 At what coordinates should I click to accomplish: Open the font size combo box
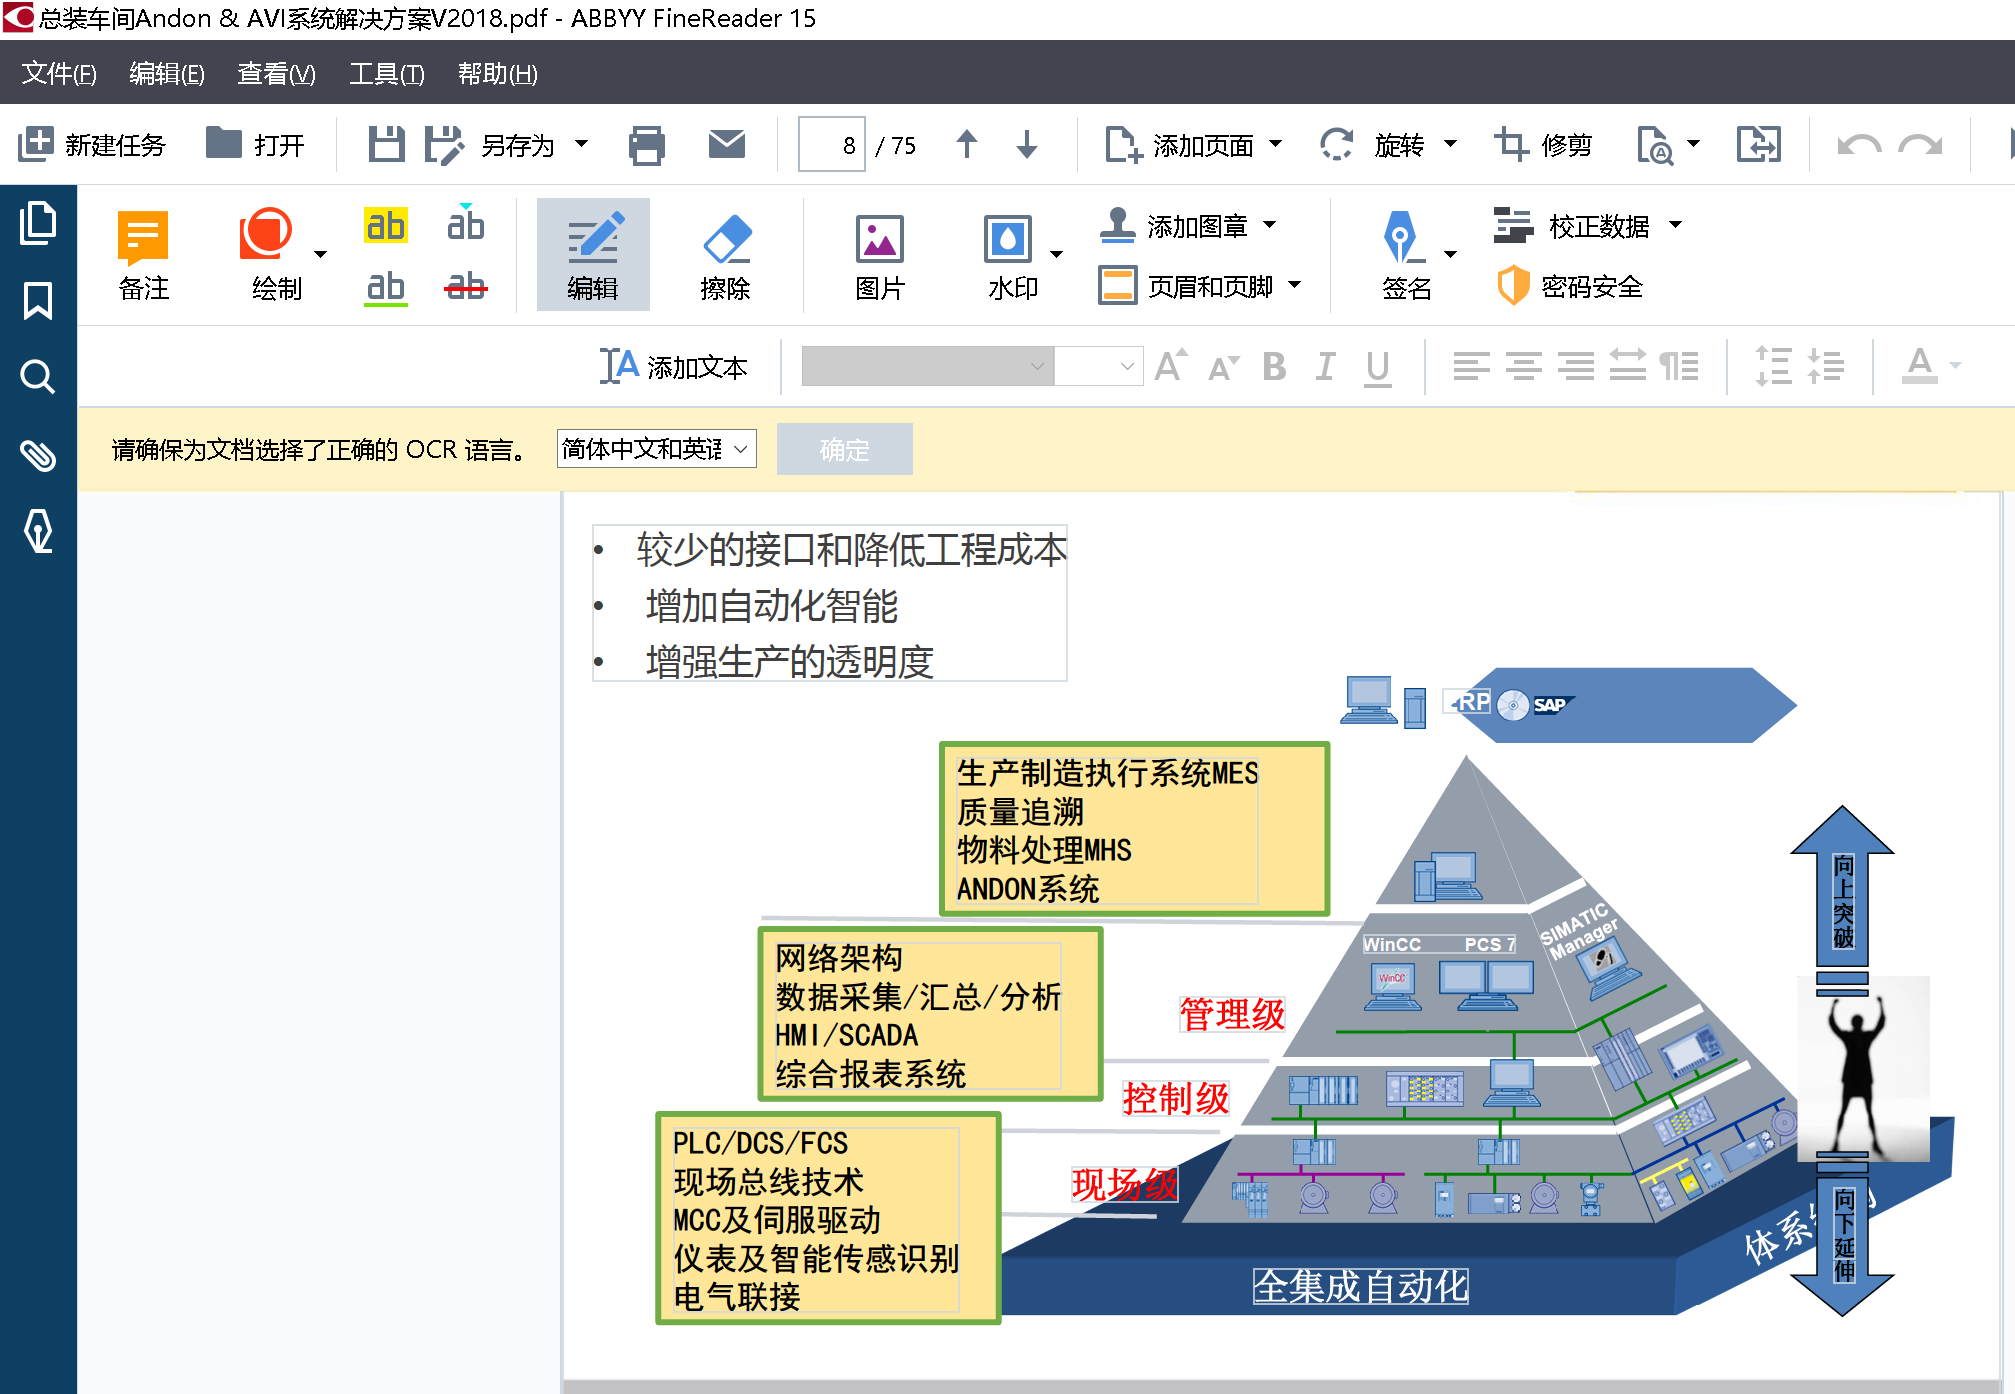[x=1098, y=366]
